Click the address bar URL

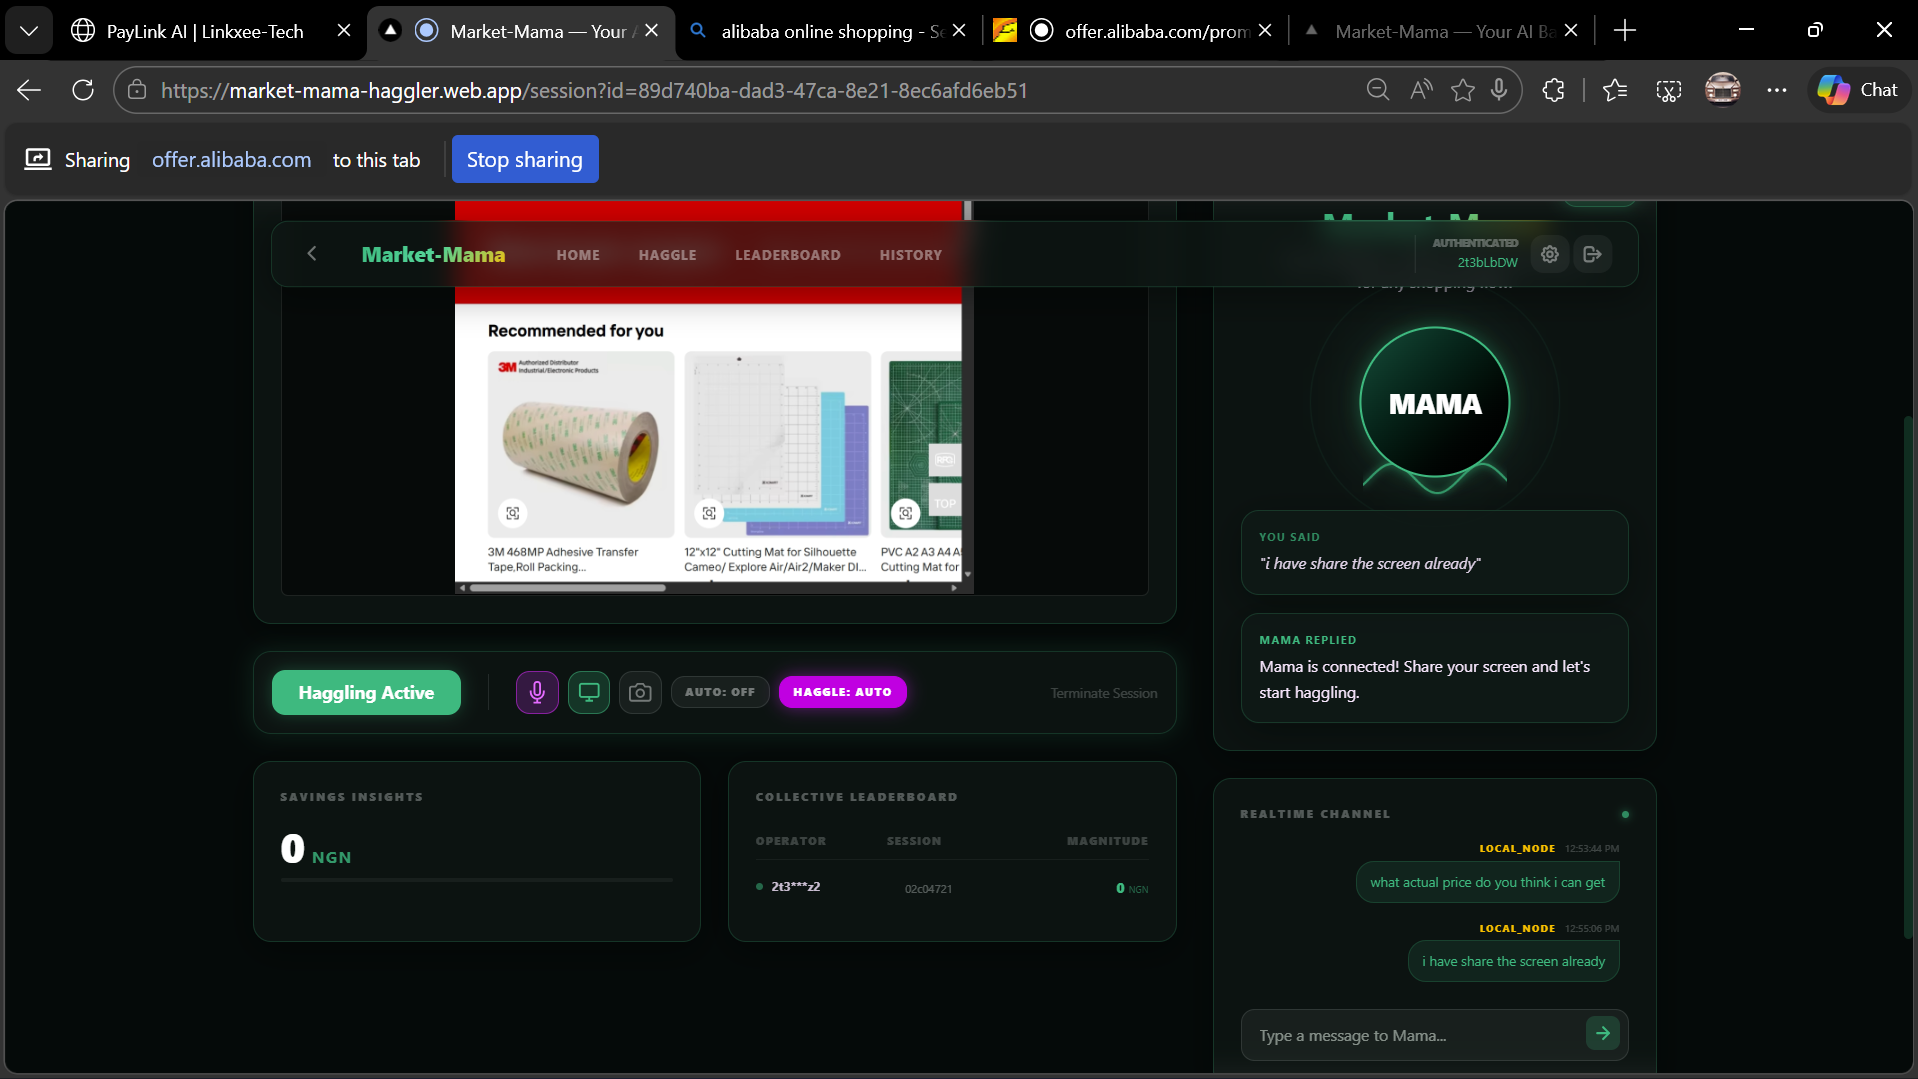point(595,90)
